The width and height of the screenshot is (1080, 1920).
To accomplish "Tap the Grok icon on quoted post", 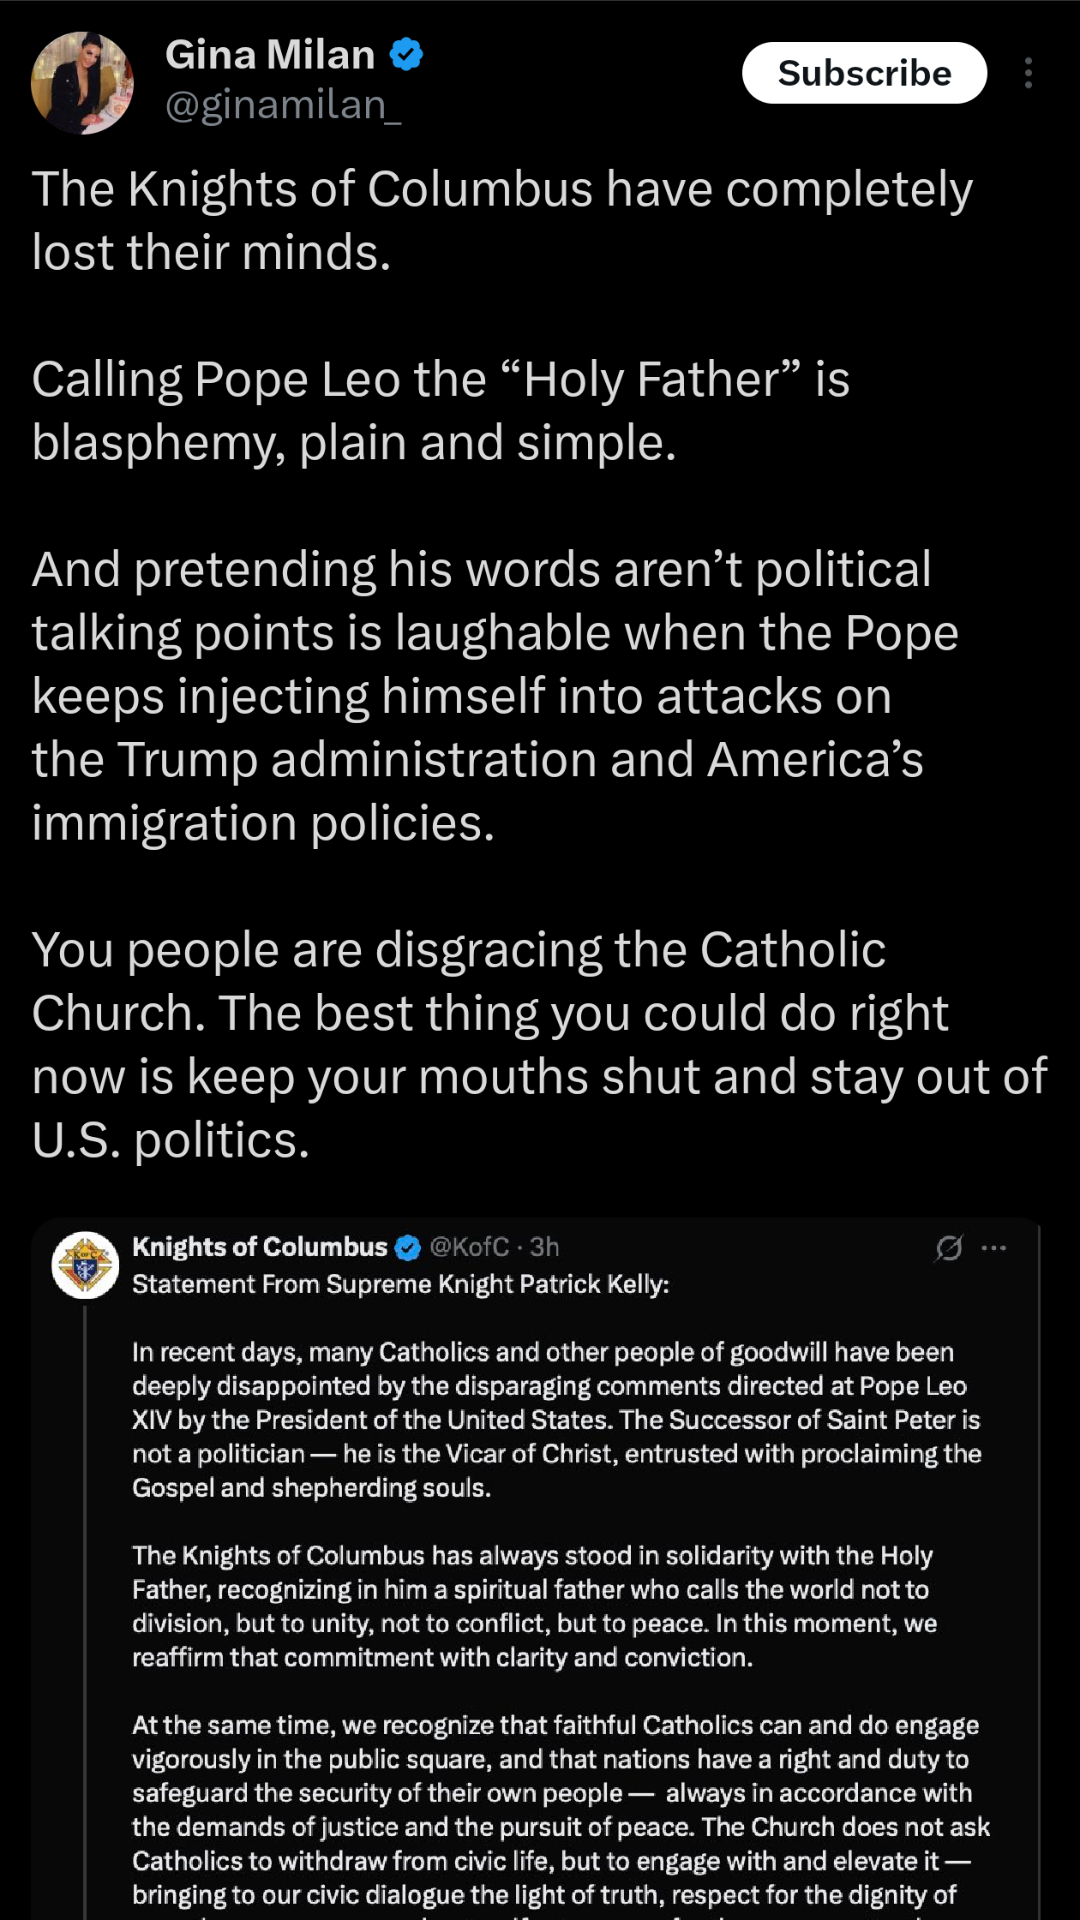I will (x=949, y=1247).
